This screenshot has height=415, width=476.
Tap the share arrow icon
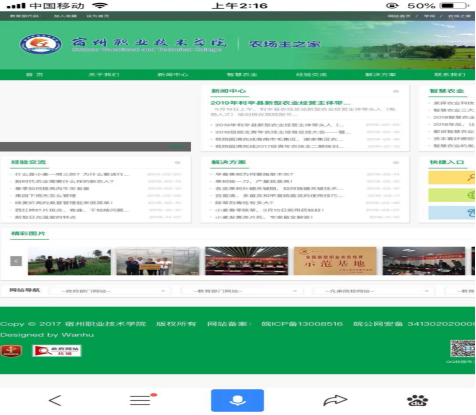(x=335, y=400)
